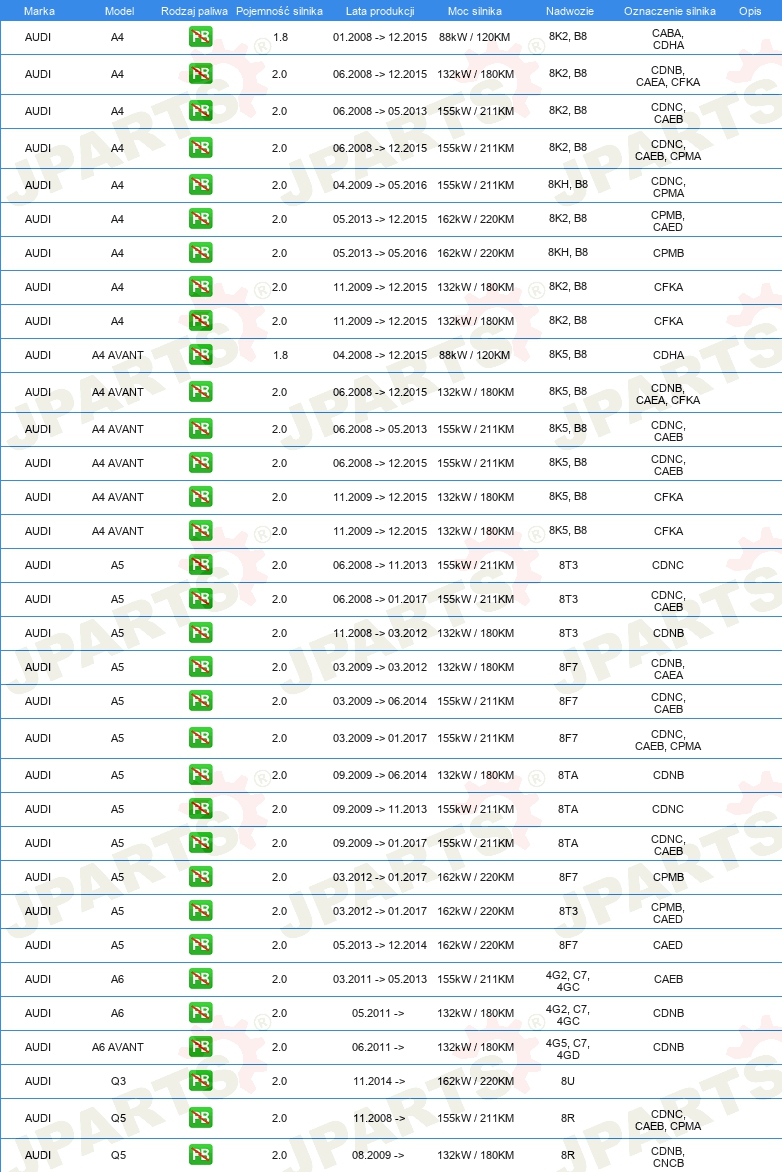
Task: Click fuel icon in A5 03.2009 -> 03.2012 row
Action: point(200,667)
